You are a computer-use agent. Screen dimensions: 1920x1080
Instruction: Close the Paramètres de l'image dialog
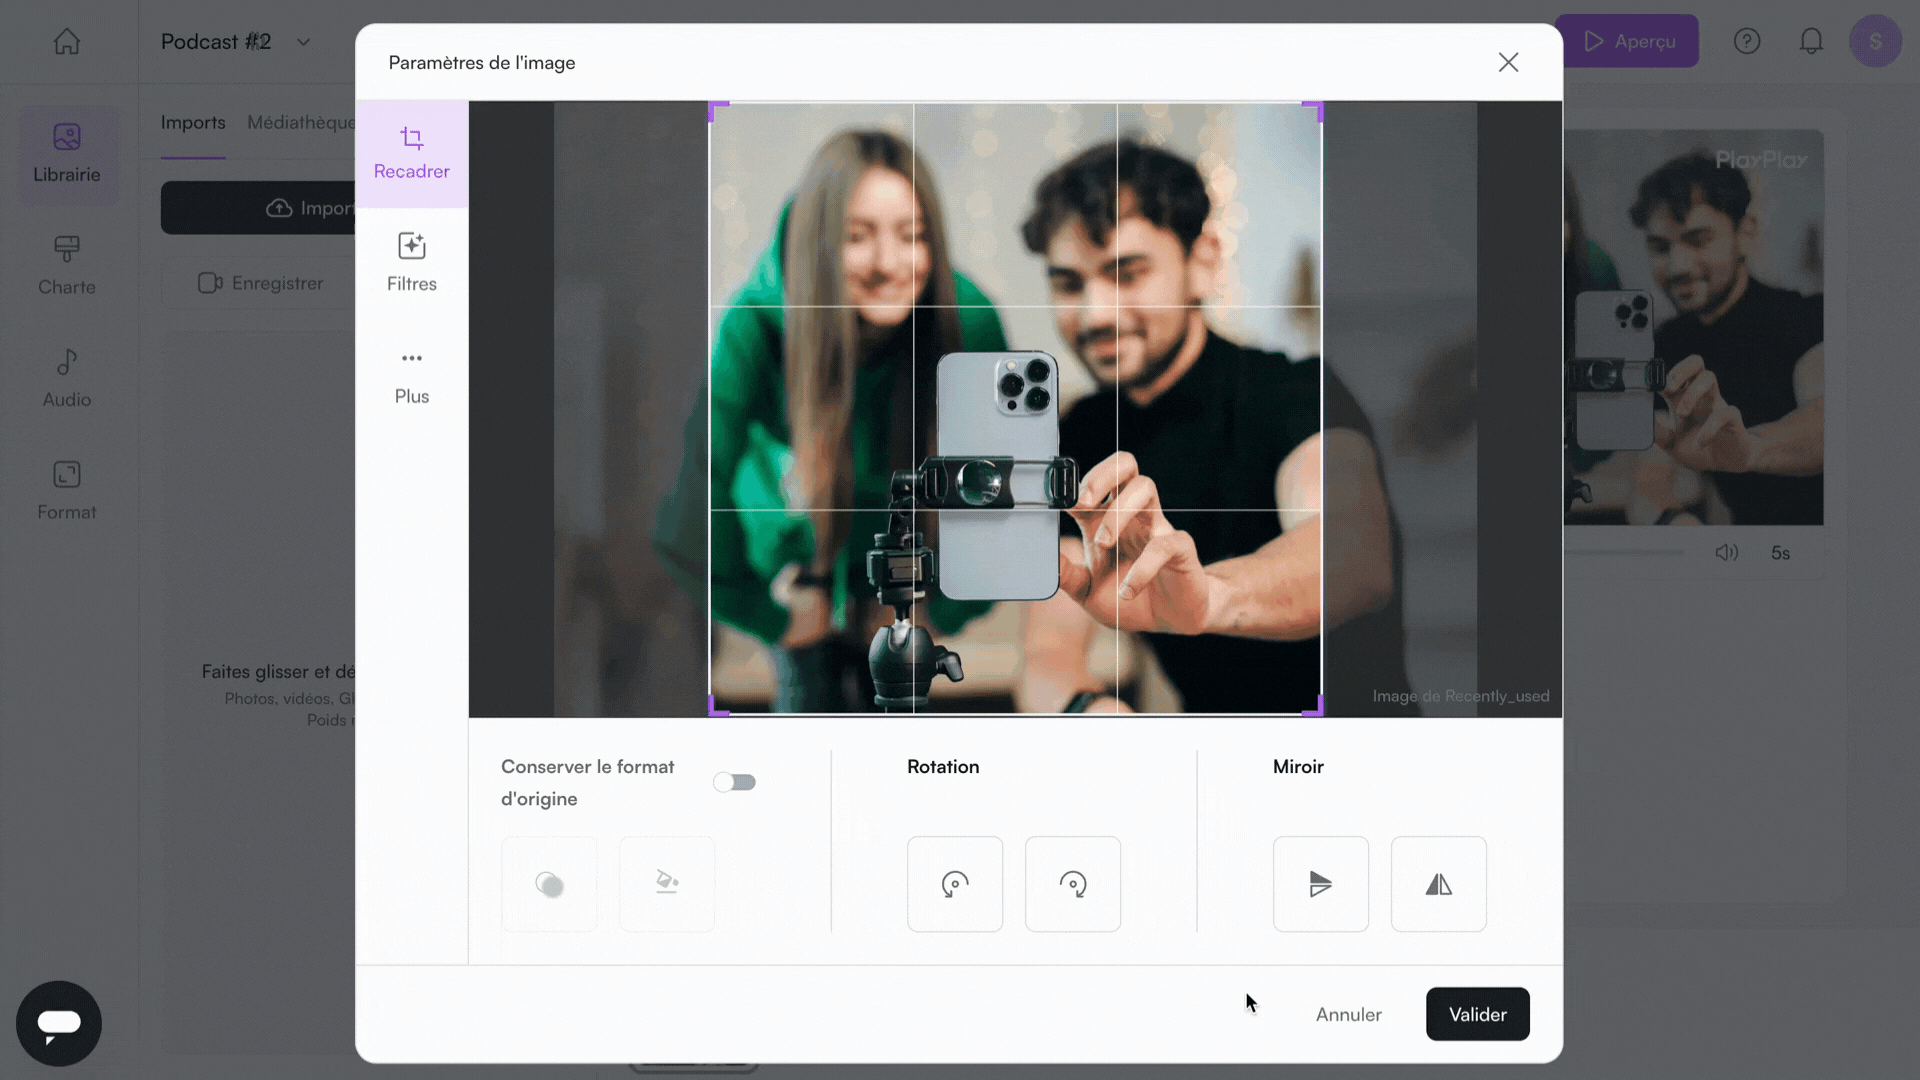[1508, 62]
